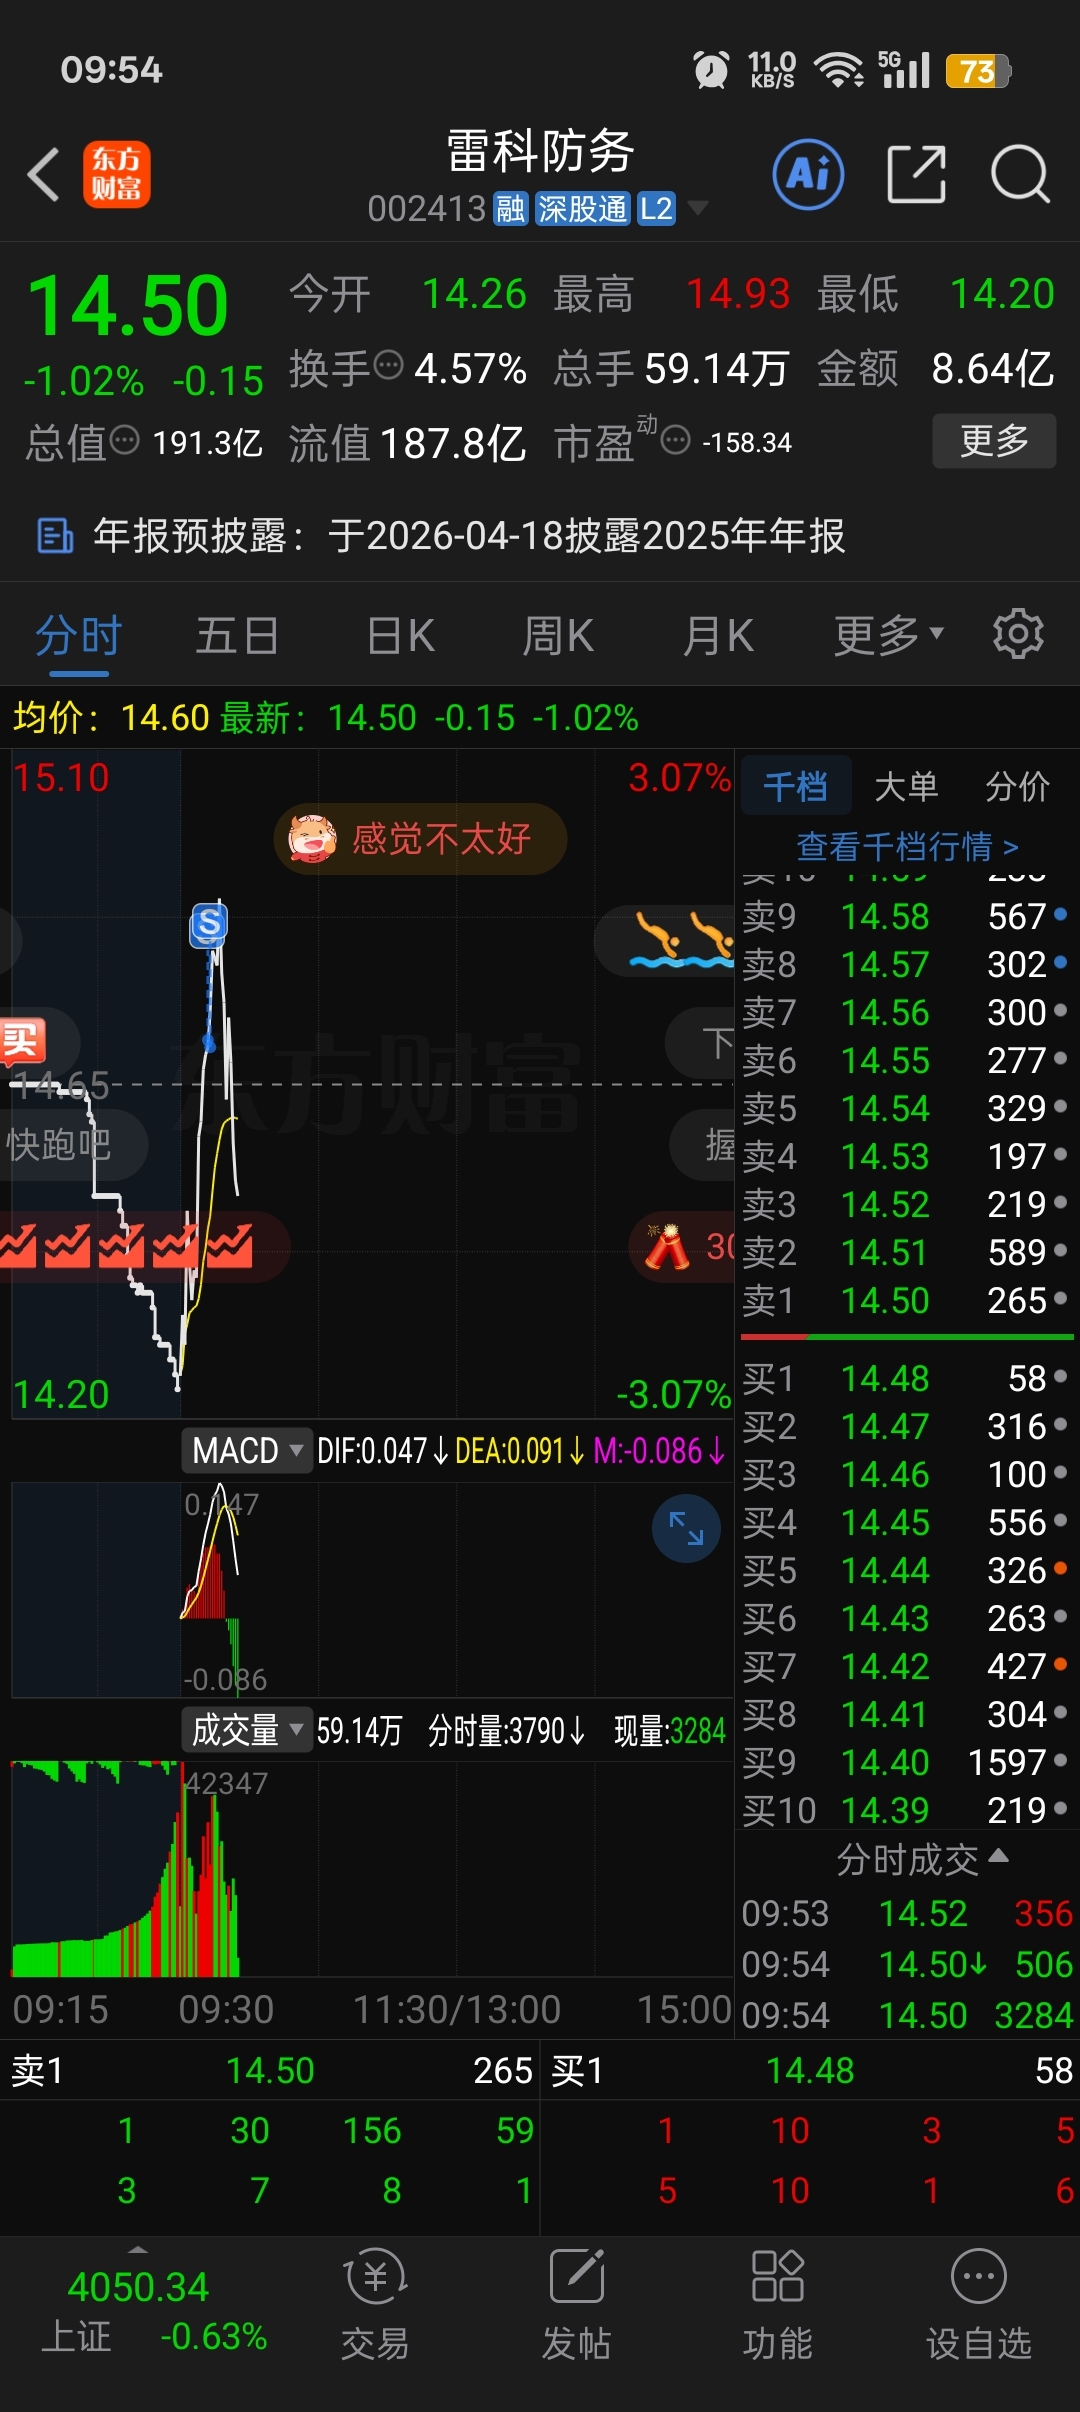Open the 上证 4050.34 index quote
Viewport: 1080px width, 2412px height.
point(138,2310)
